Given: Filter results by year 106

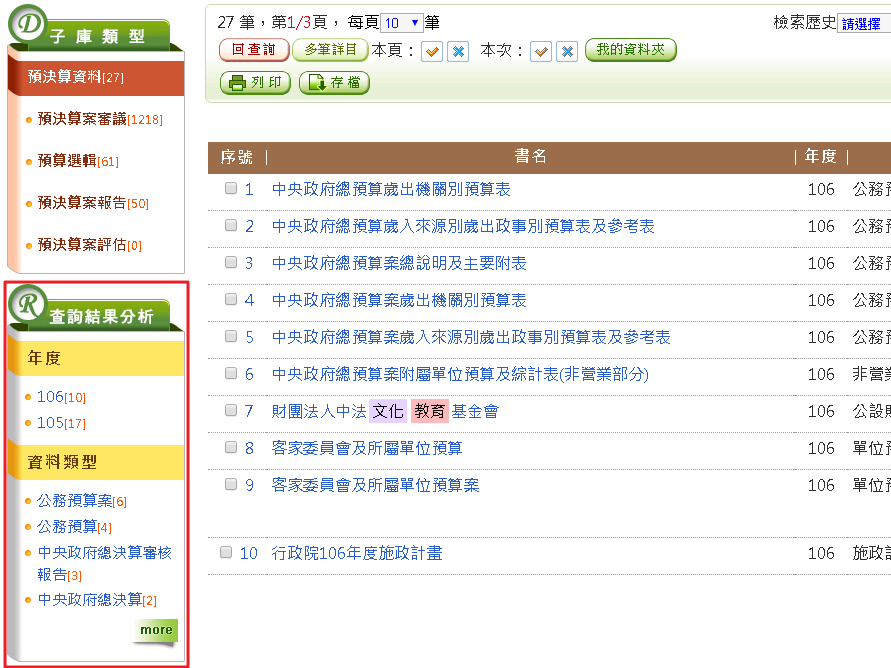Looking at the screenshot, I should (51, 397).
